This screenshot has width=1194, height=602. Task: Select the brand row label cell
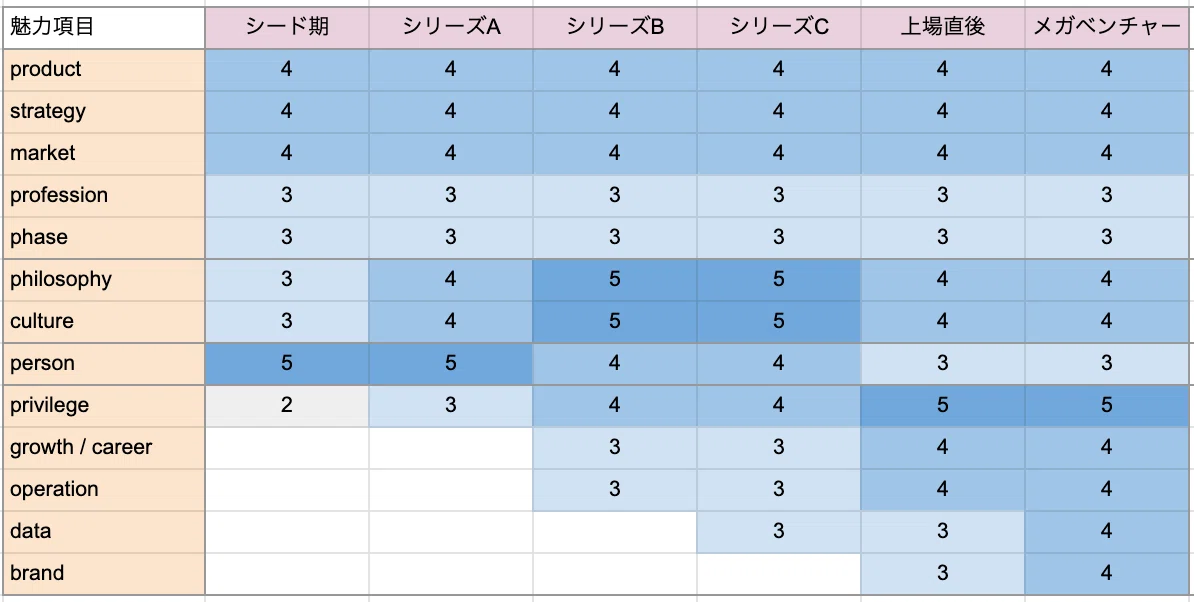pos(104,573)
